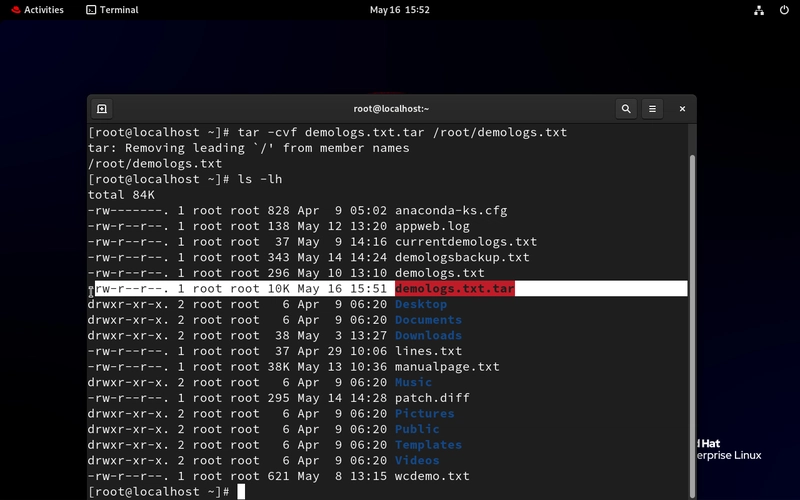Click the wcdemo.txt file name
800x500 pixels.
[432, 476]
